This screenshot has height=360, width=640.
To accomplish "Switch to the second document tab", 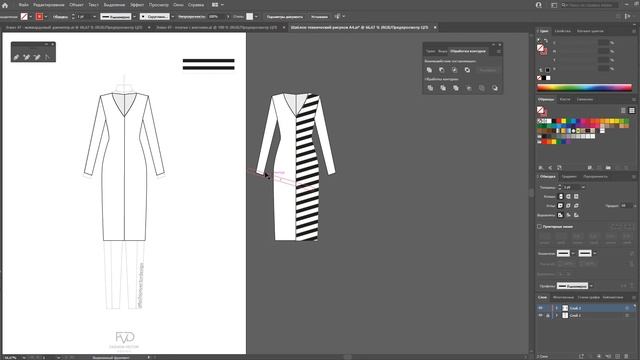I will coord(217,27).
